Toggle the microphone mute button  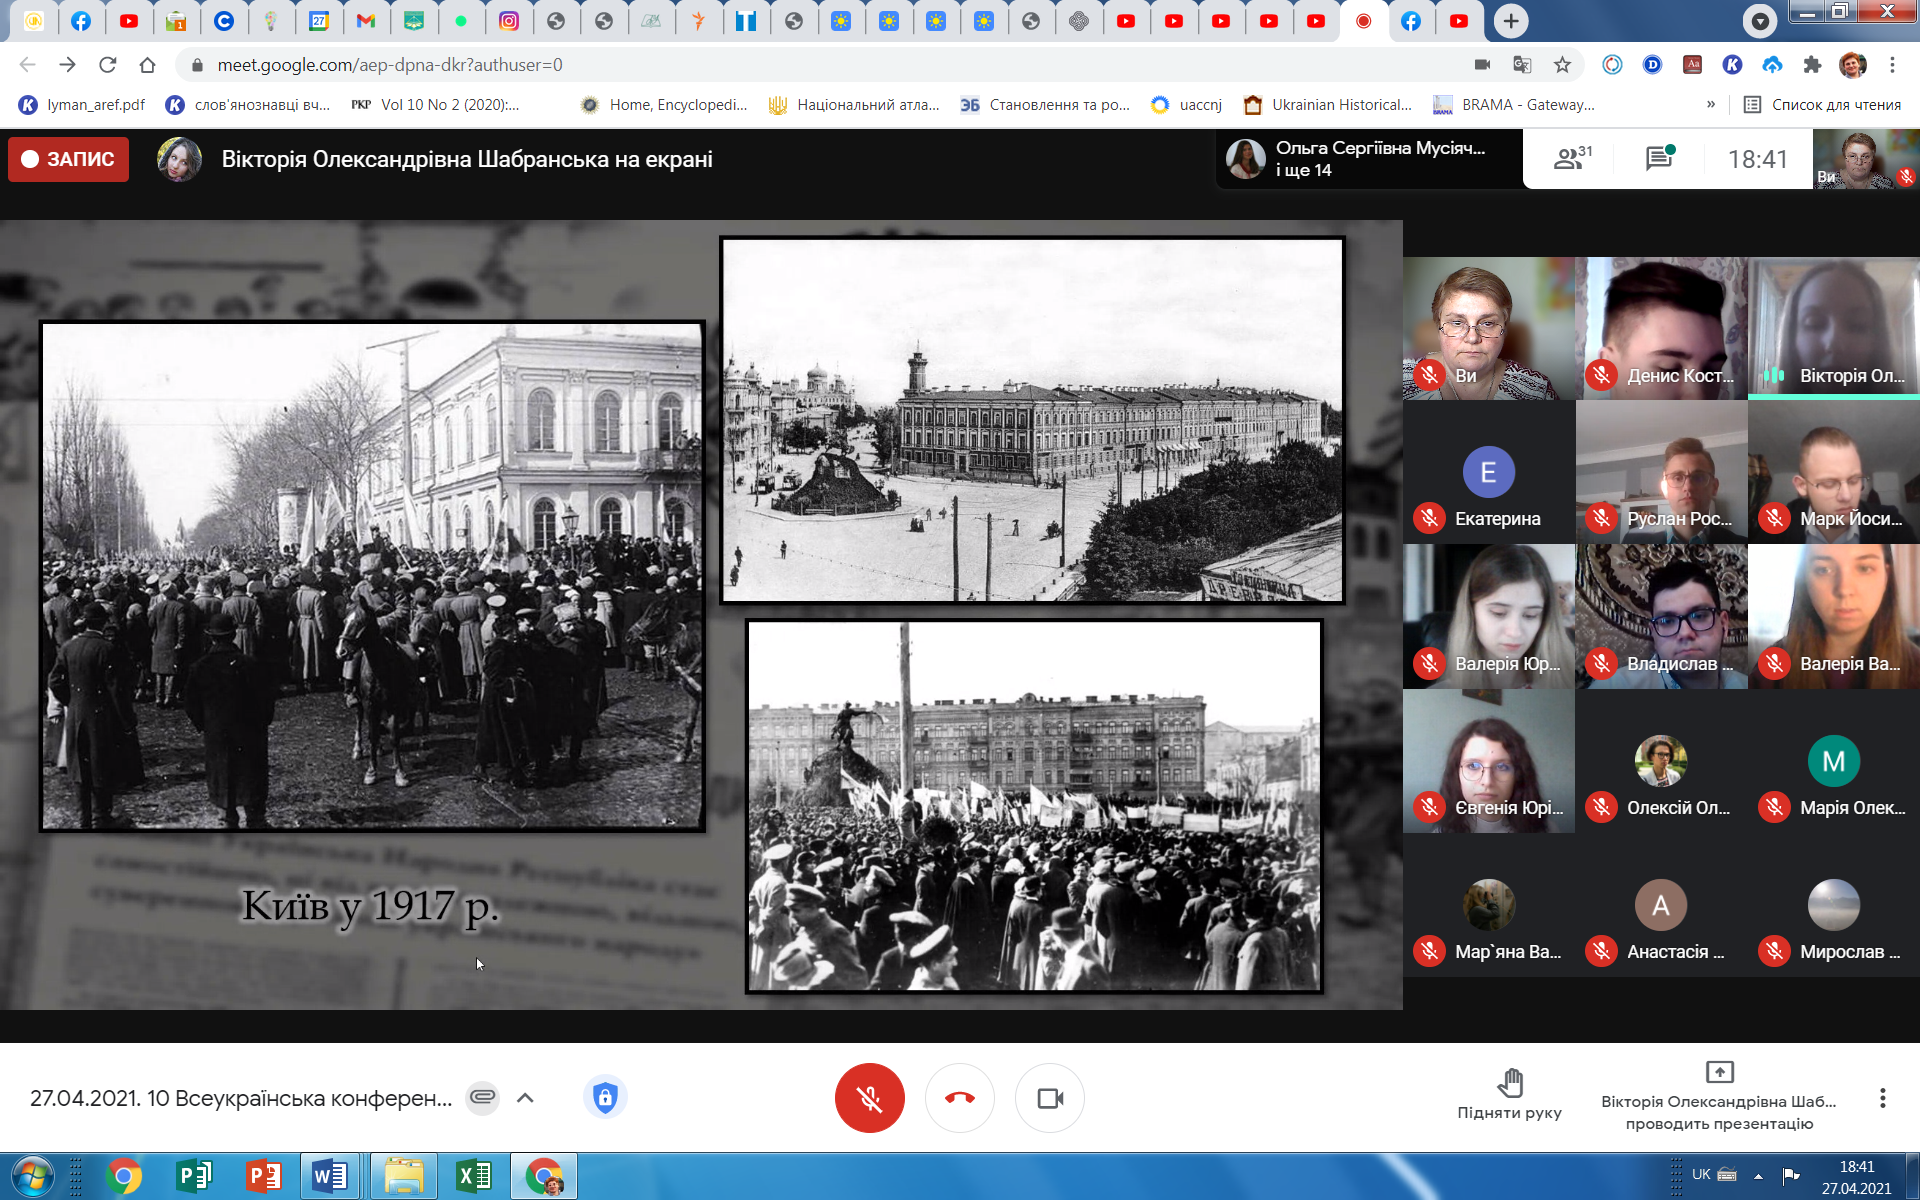coord(869,1098)
